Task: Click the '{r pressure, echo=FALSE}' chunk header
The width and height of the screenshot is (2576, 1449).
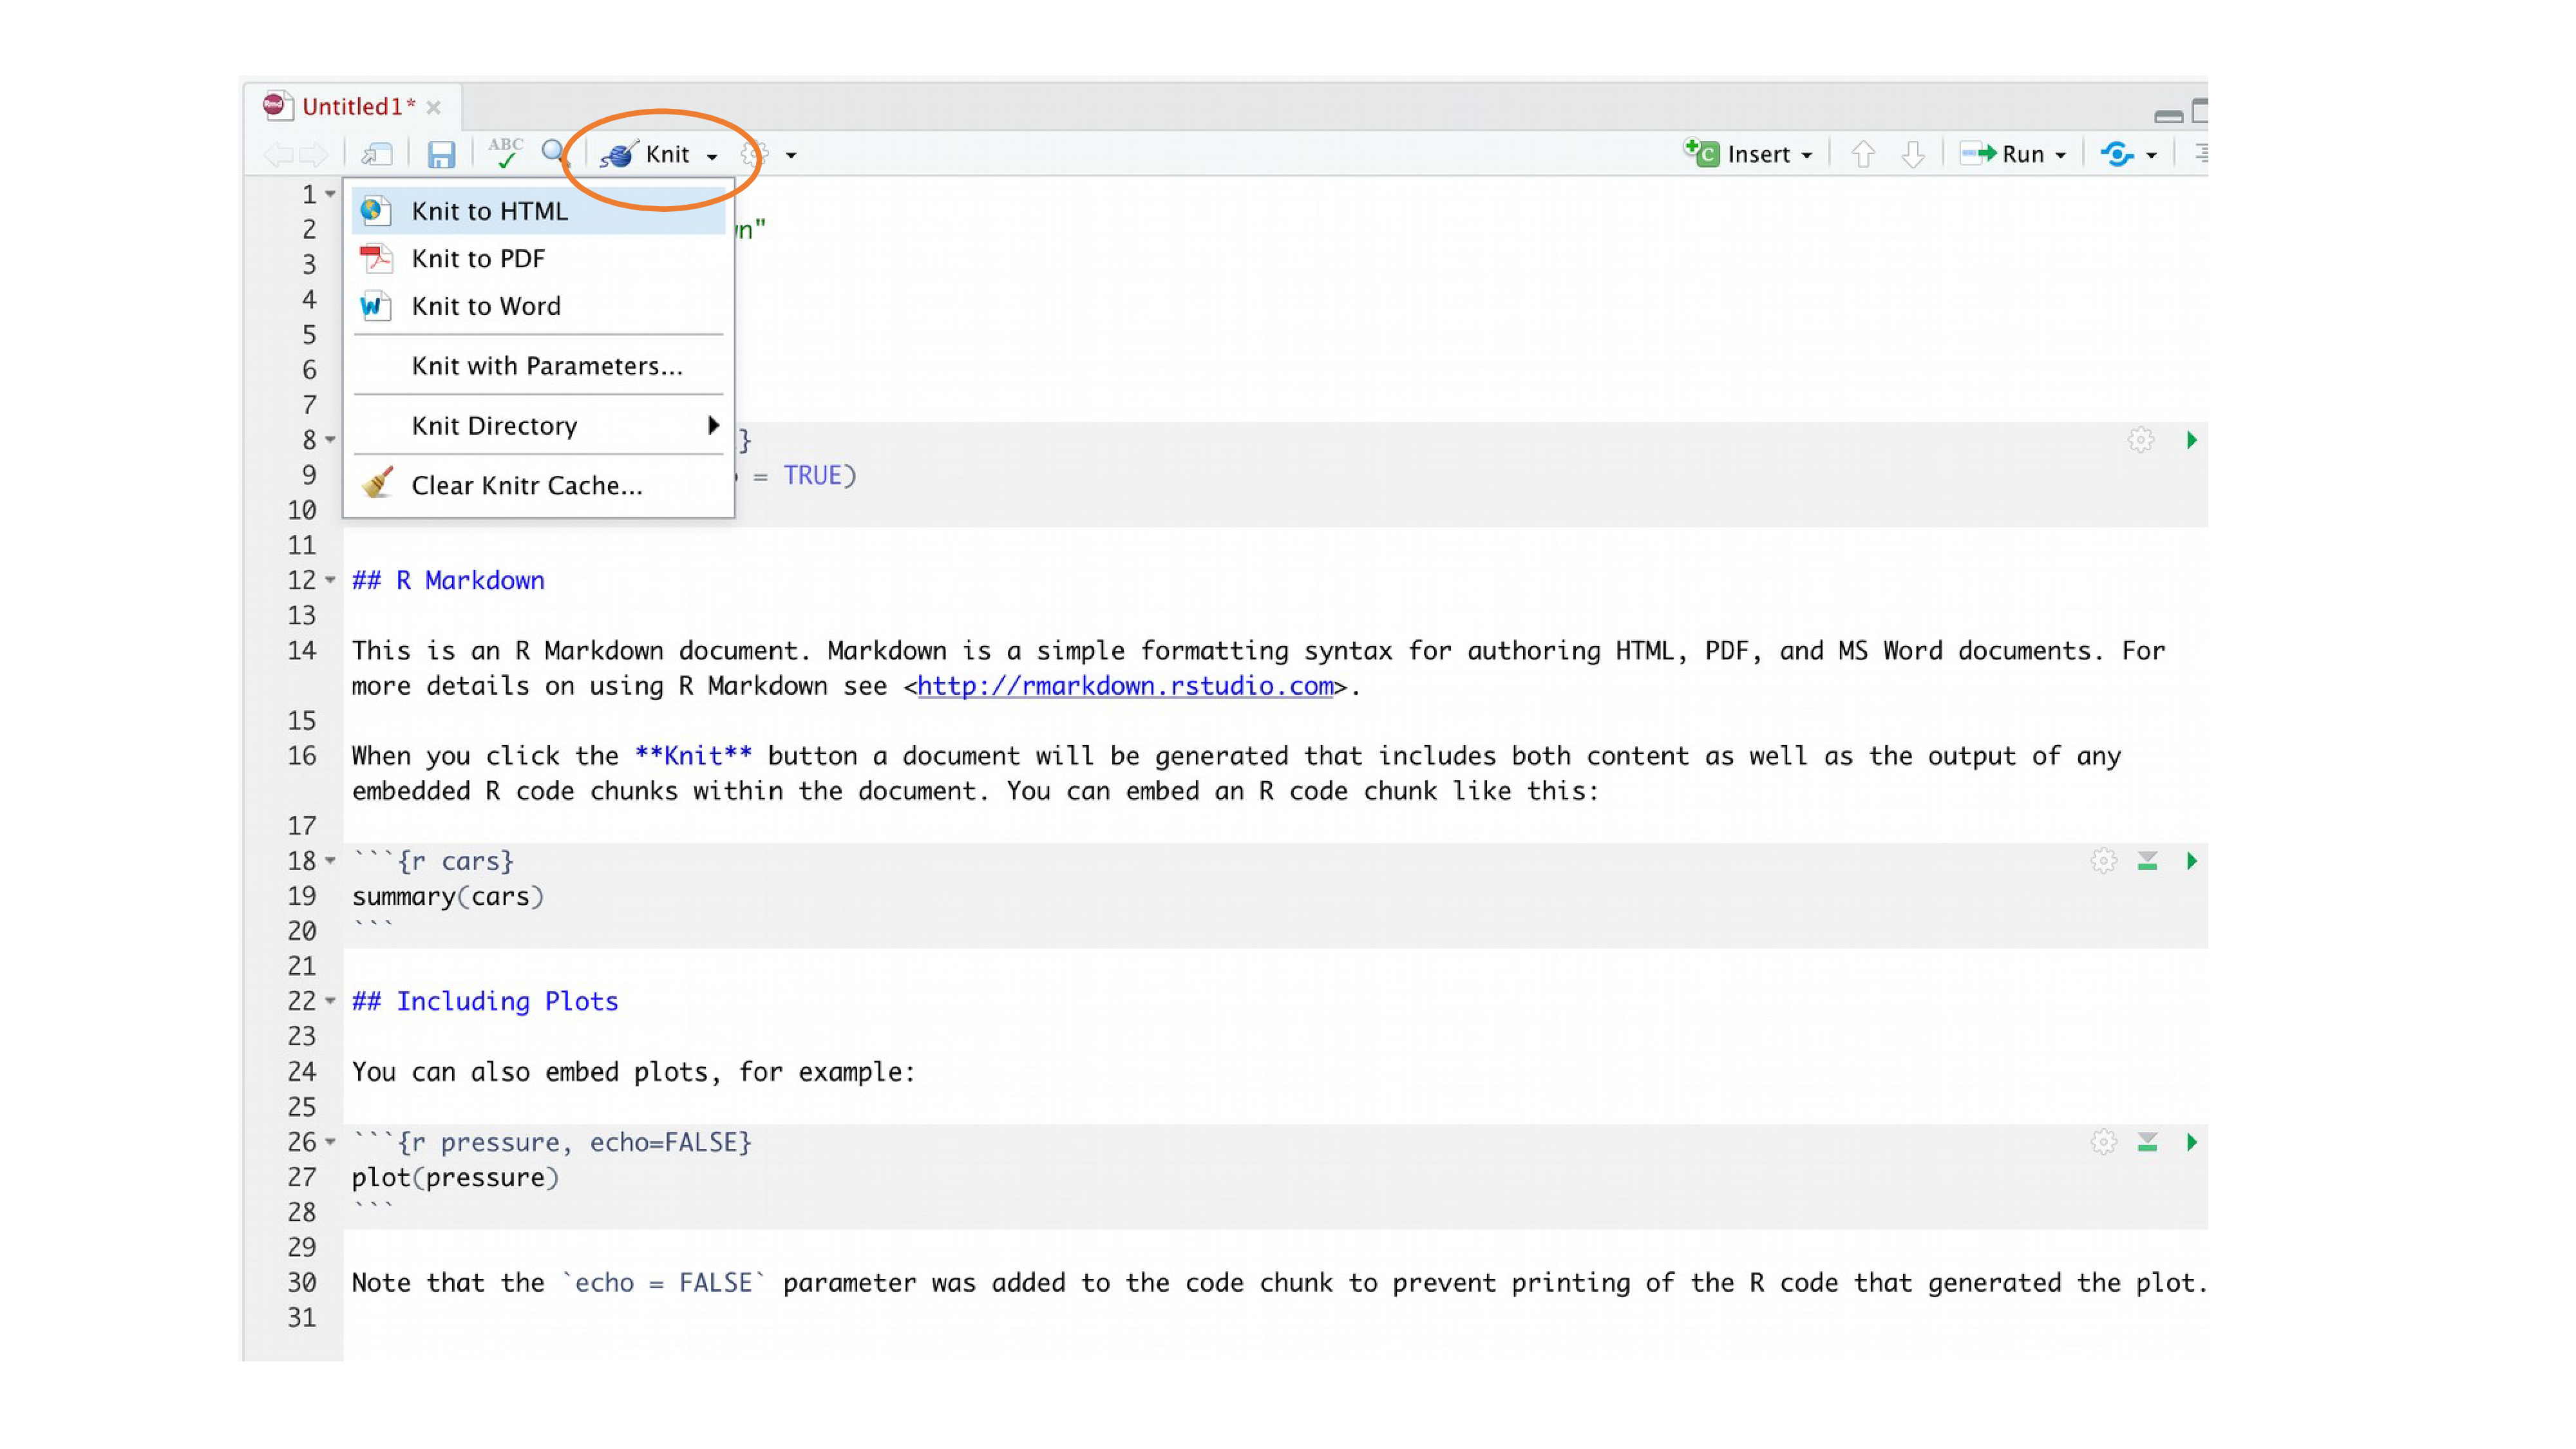Action: coord(574,1142)
